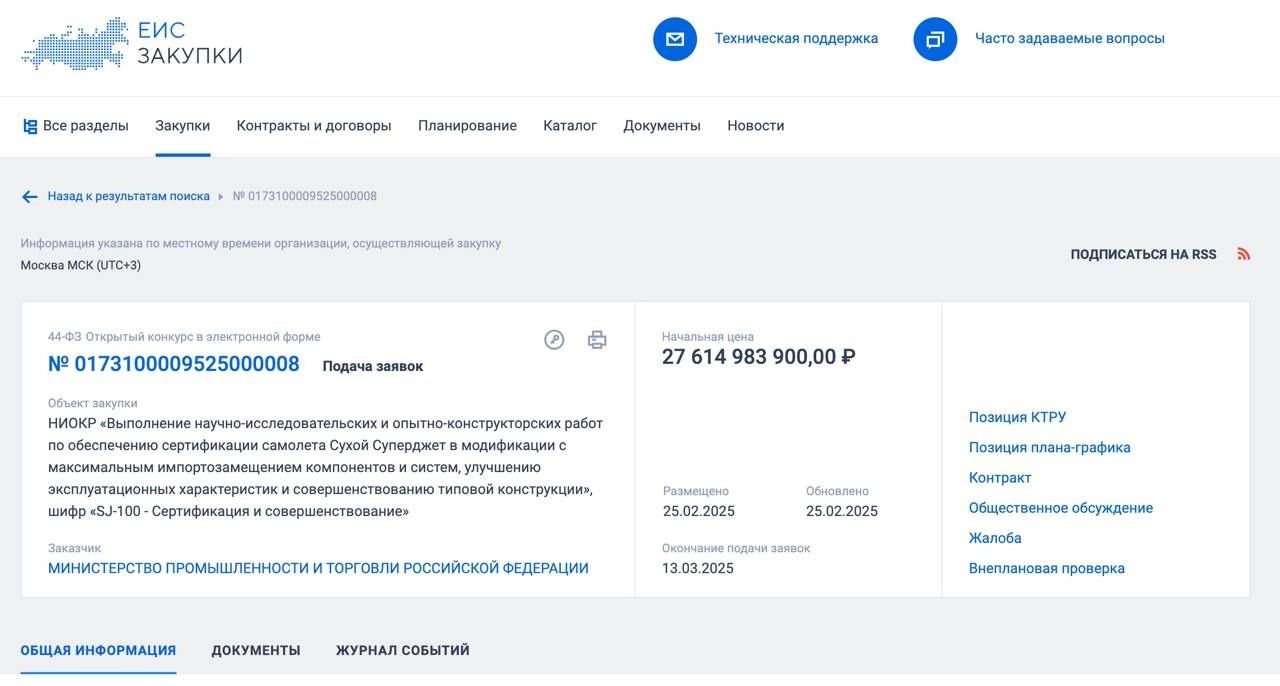Open the Планирование menu
The image size is (1280, 686).
click(x=467, y=126)
